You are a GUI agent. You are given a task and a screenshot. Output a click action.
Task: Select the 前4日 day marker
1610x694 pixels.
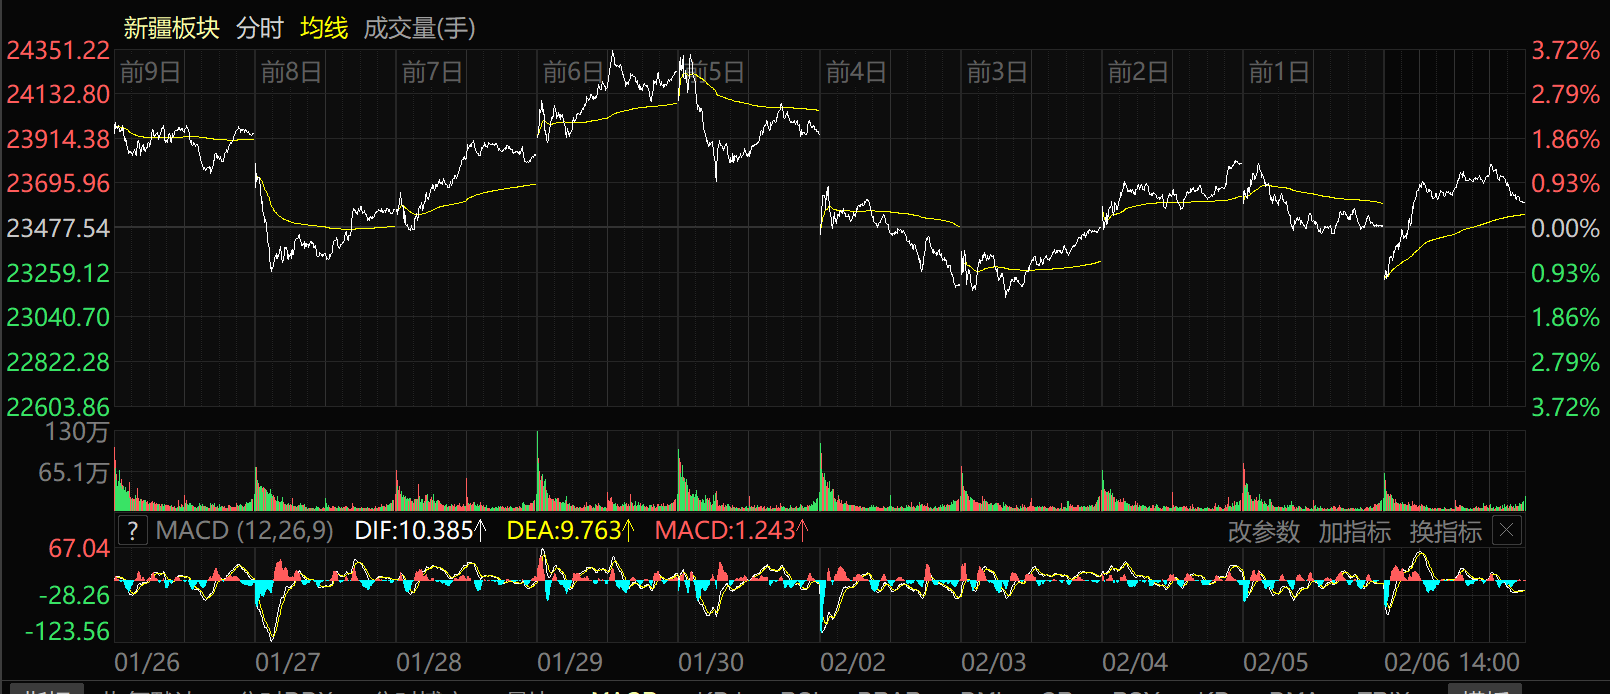point(856,72)
